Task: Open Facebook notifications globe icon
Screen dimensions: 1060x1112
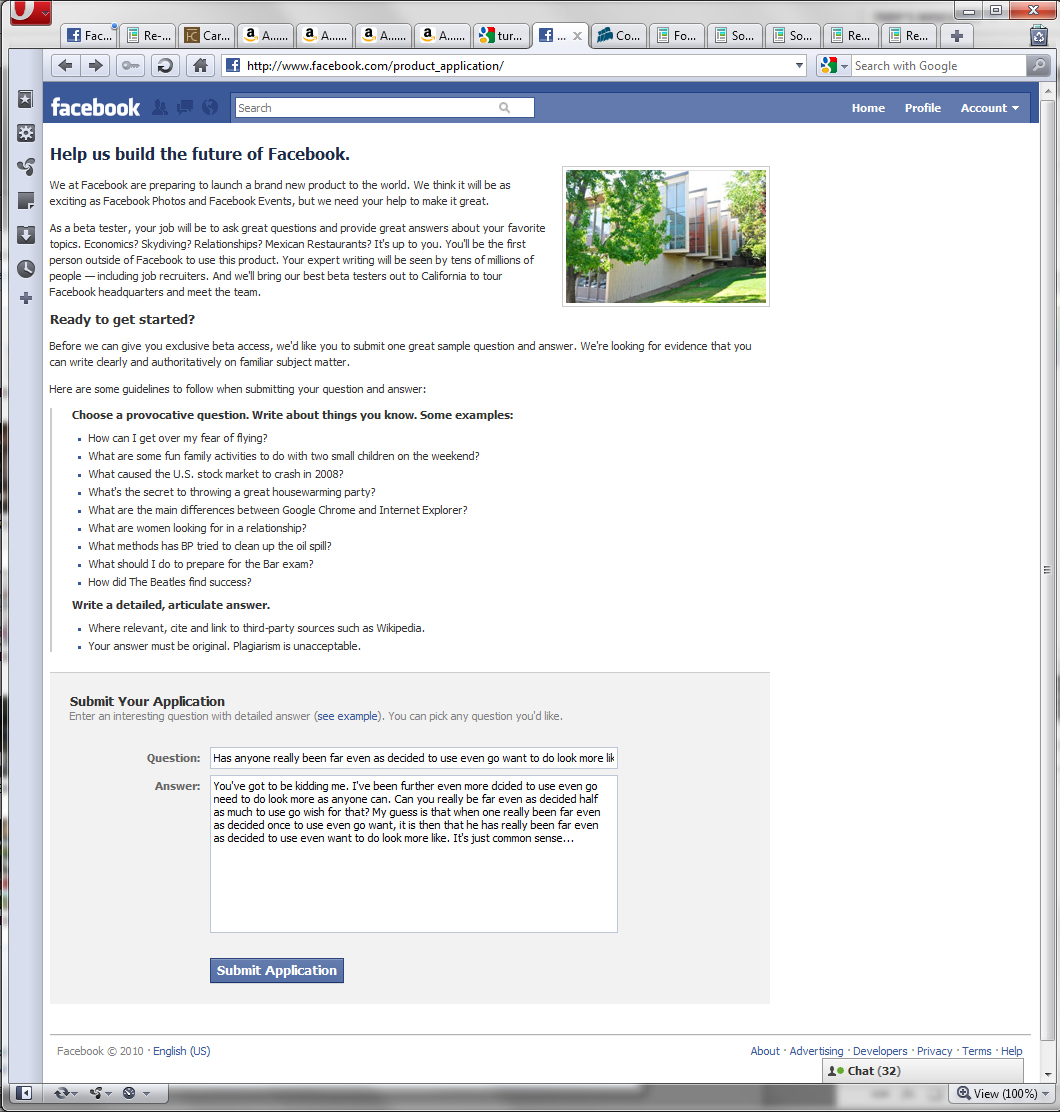Action: tap(210, 108)
